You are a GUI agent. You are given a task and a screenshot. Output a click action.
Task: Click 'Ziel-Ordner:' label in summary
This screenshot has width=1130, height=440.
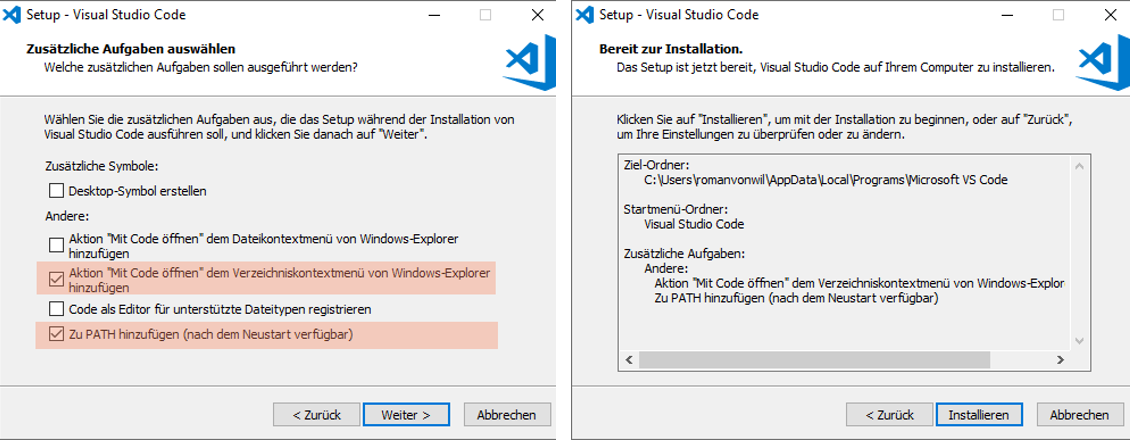click(656, 166)
